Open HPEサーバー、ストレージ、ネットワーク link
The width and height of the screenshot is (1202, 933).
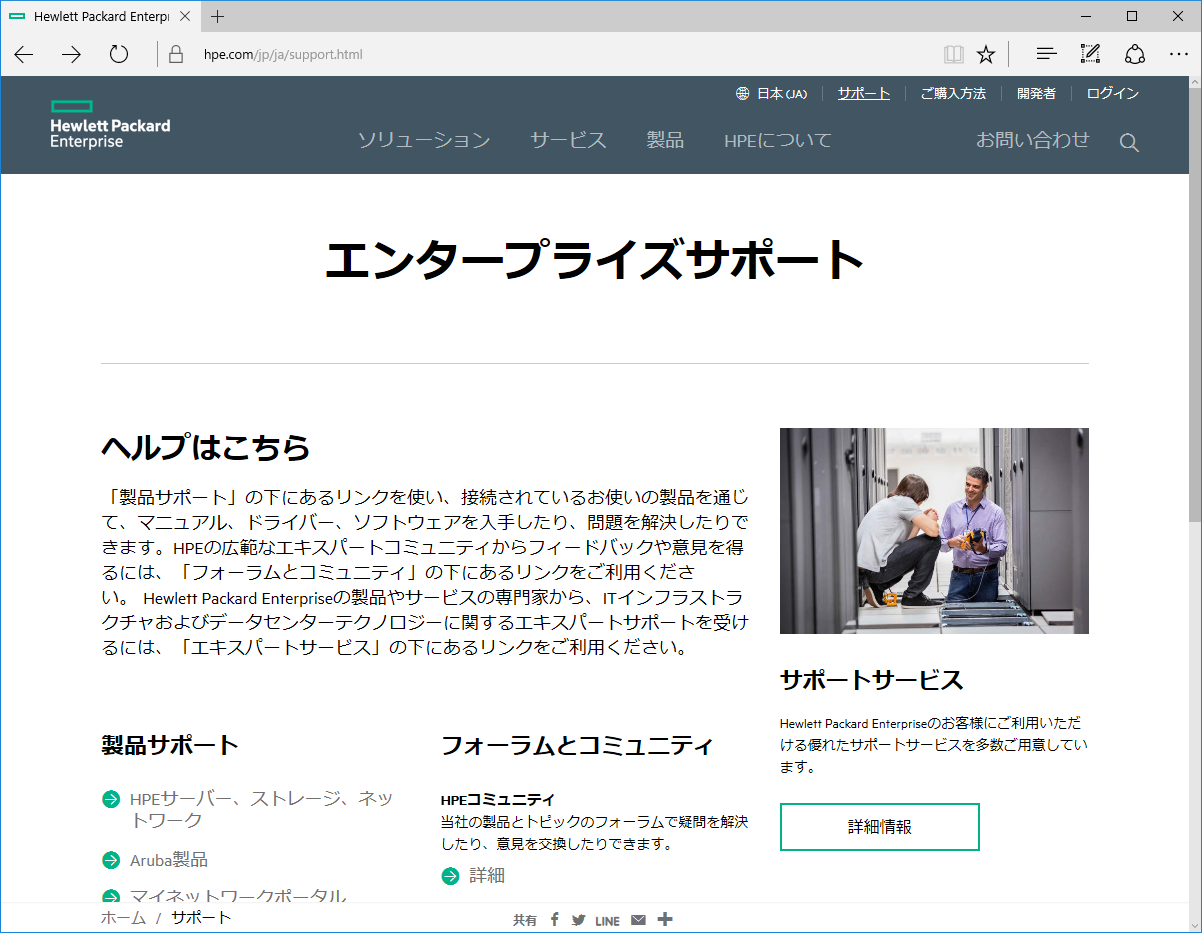[262, 809]
